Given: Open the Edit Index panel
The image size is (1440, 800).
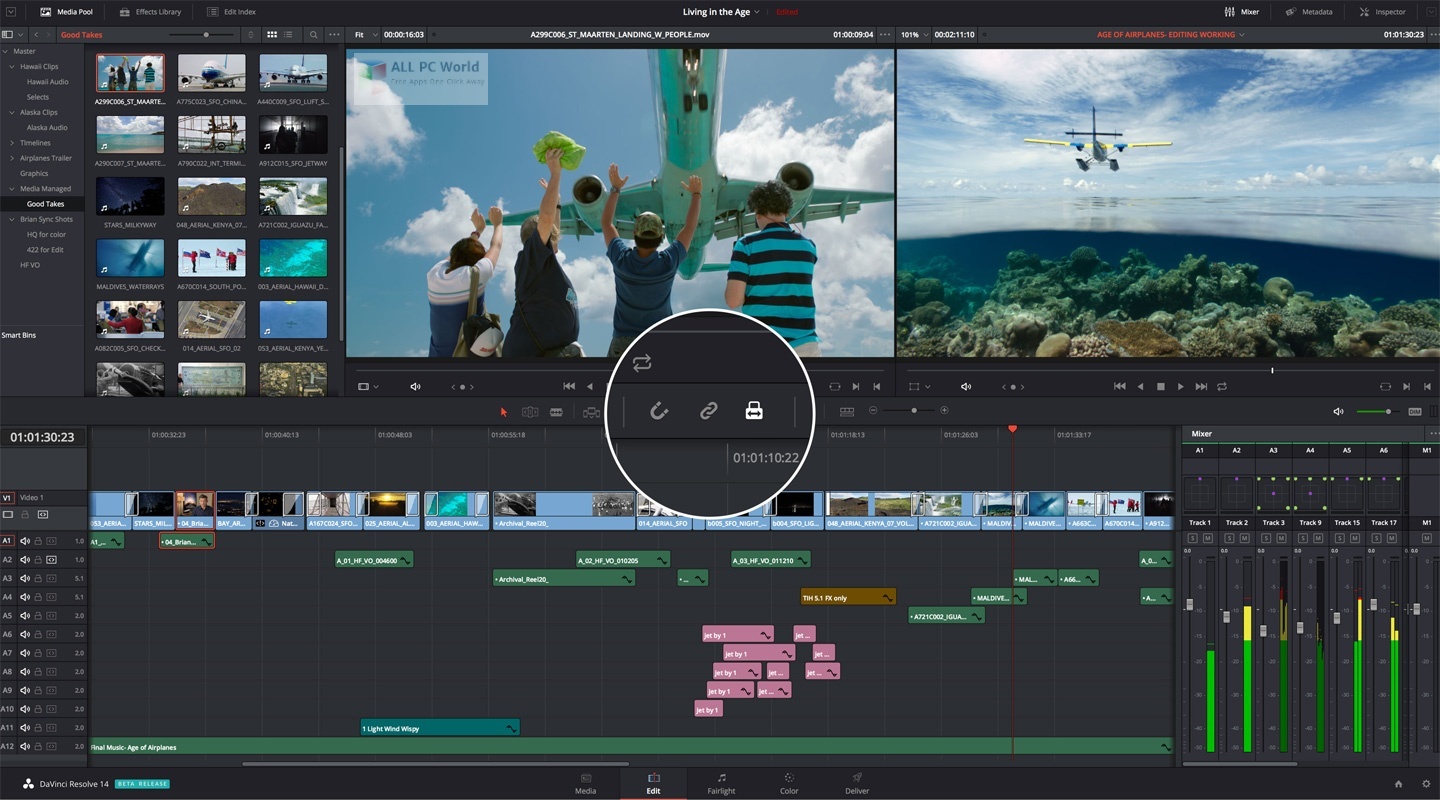Looking at the screenshot, I should 231,12.
